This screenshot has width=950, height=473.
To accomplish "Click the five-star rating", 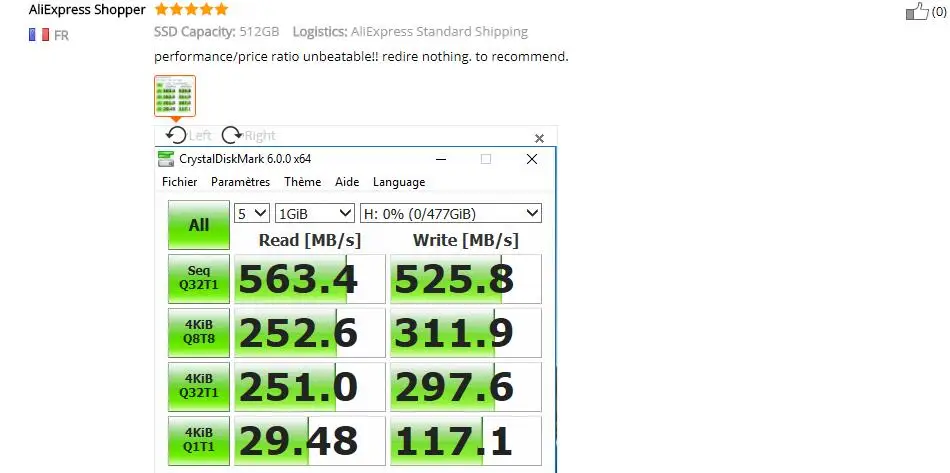I will 191,9.
